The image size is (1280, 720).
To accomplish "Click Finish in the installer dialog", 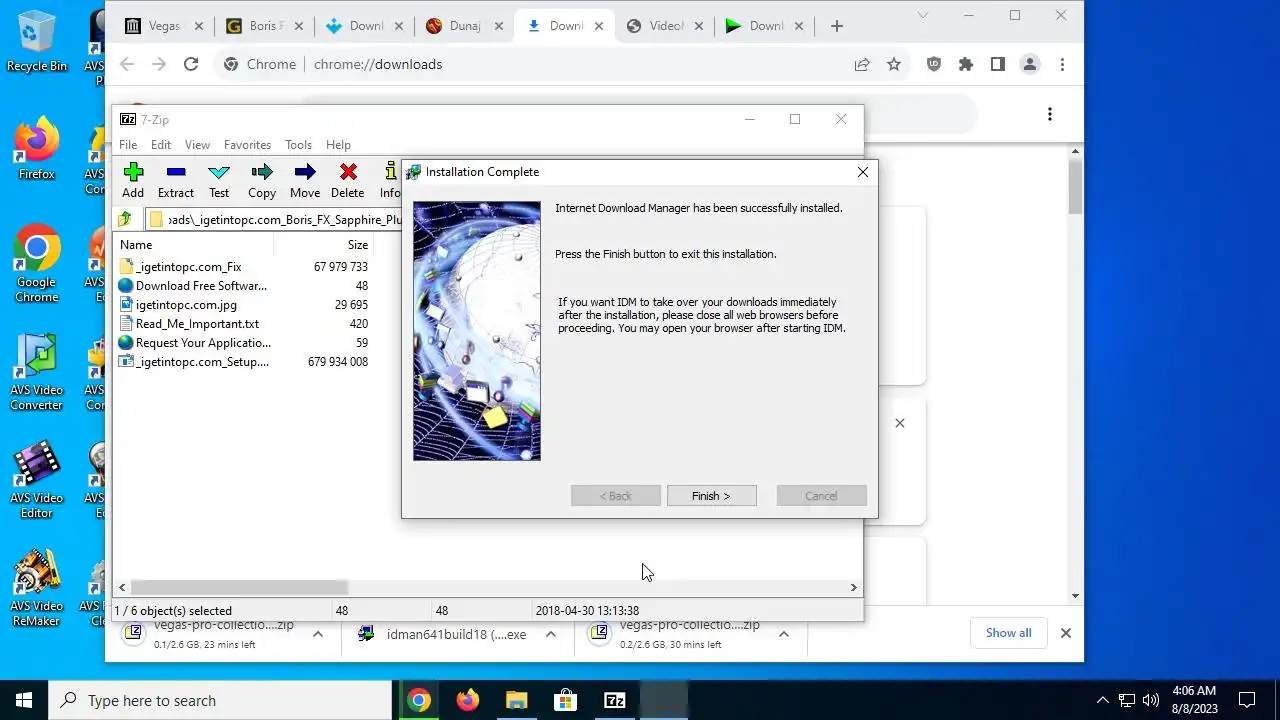I will [711, 496].
